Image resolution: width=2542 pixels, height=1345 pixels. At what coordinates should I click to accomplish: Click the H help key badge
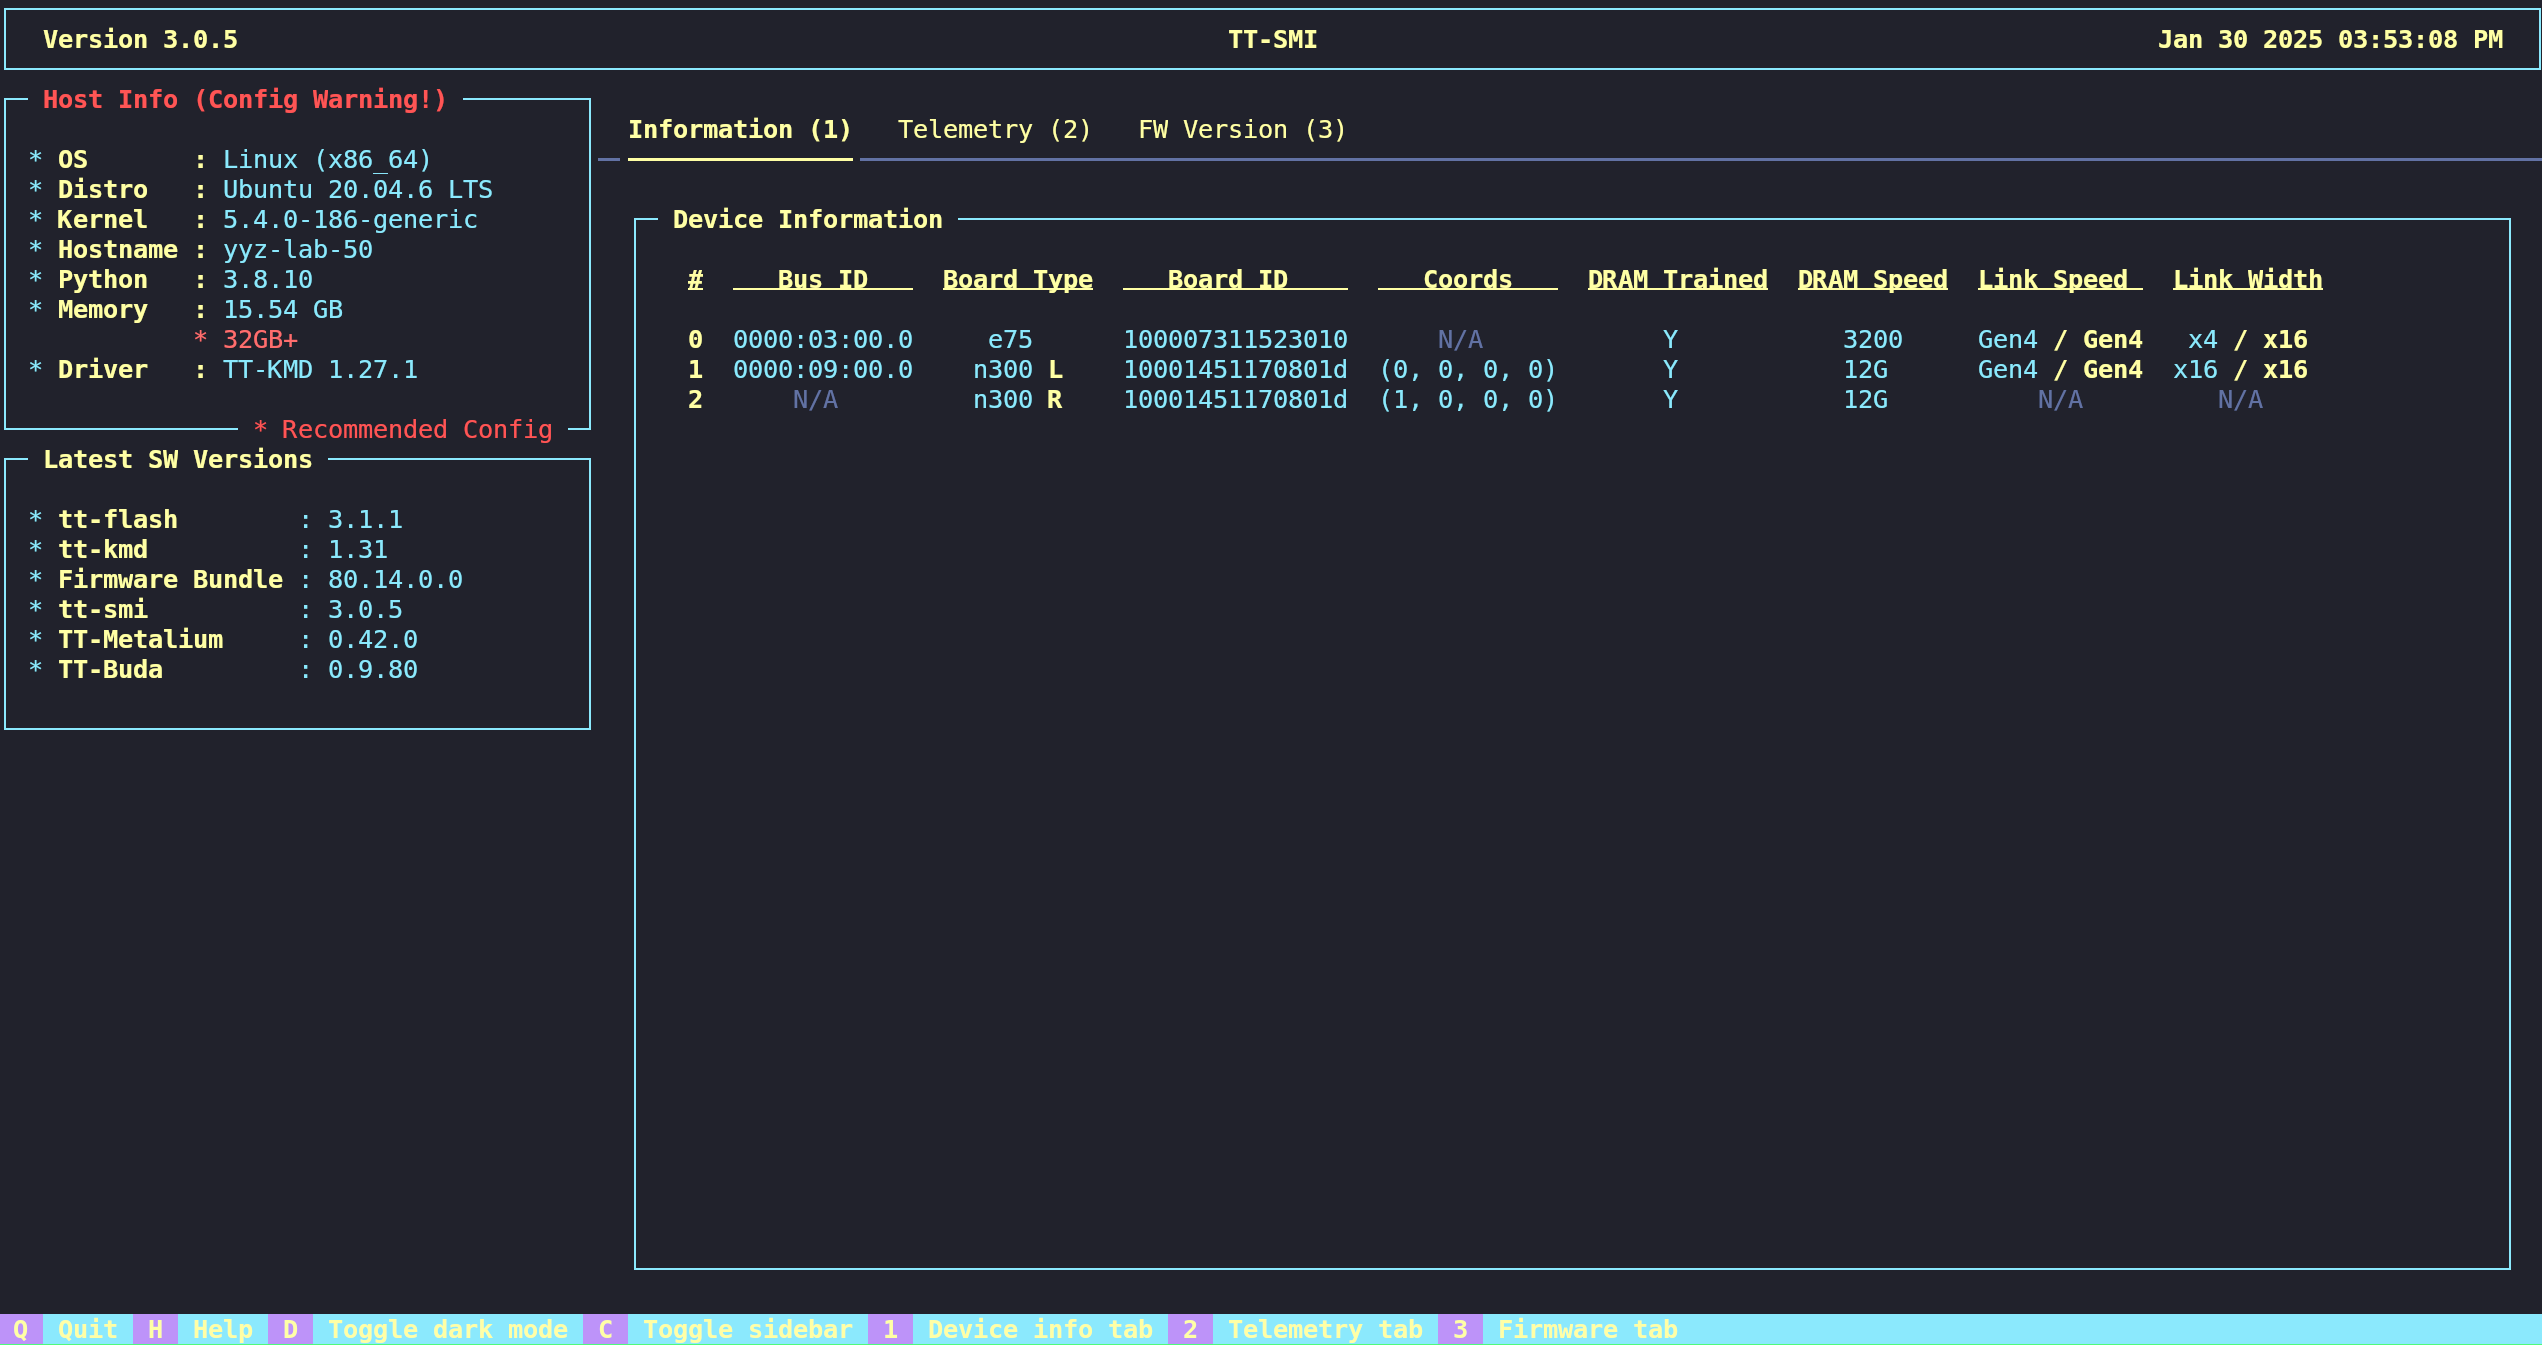155,1329
